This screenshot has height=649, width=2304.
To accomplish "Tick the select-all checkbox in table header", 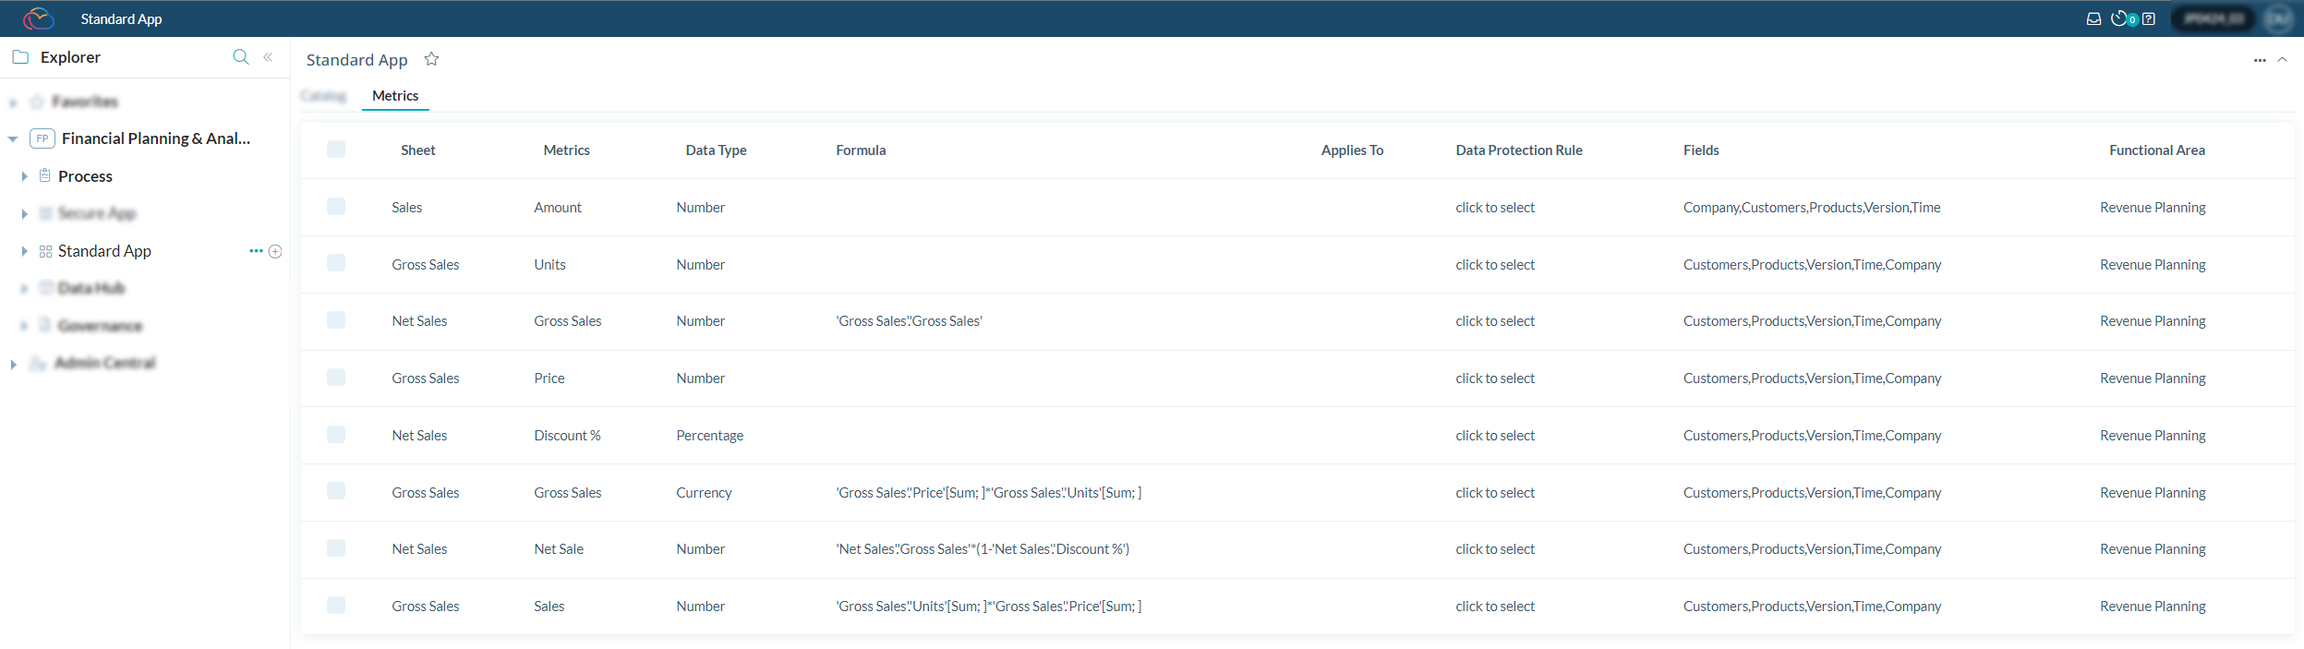I will 336,150.
